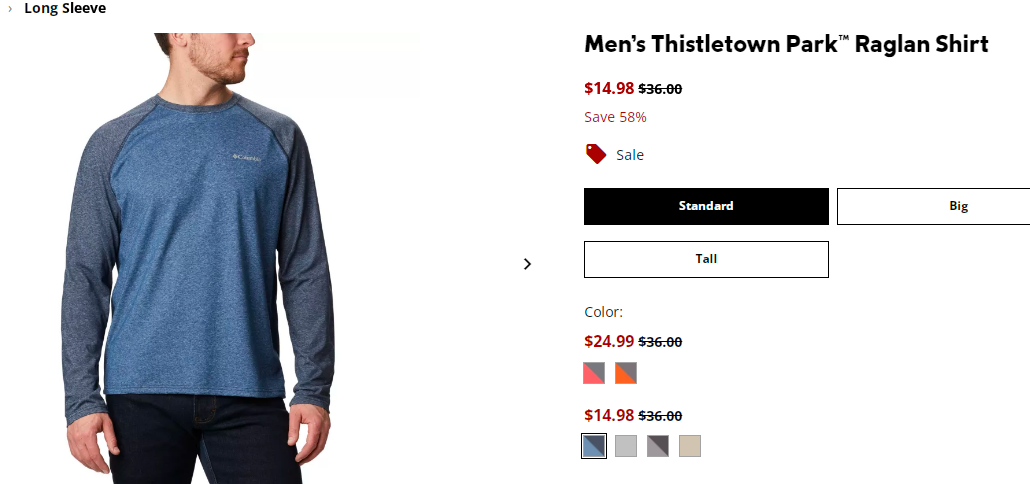The height and width of the screenshot is (484, 1030).
Task: Select the Standard fit option
Action: click(706, 206)
